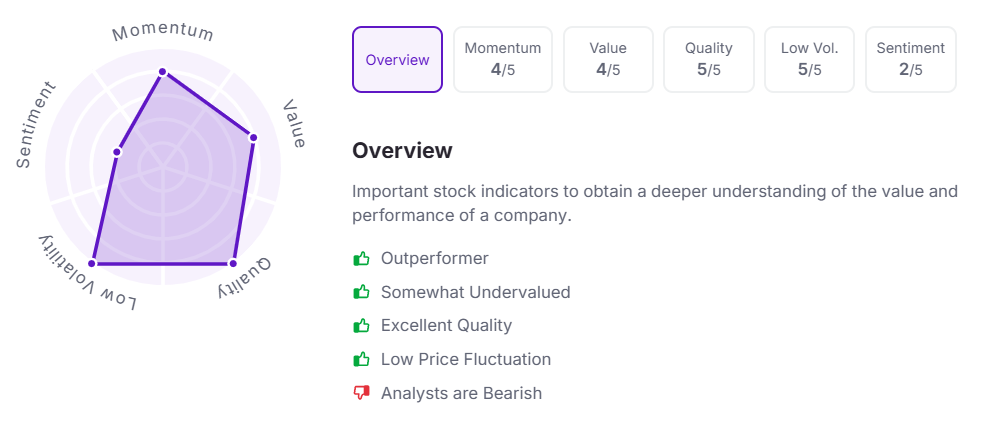Click thumbs-up icon beside Excellent Quality
This screenshot has width=982, height=421.
point(362,326)
